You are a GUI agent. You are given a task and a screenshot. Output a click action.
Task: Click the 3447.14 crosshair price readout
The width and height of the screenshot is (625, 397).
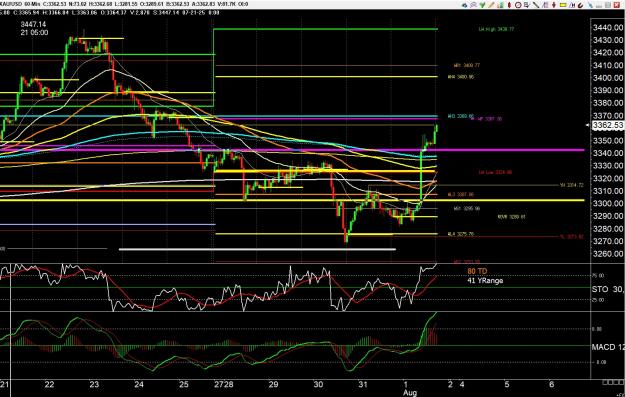pyautogui.click(x=33, y=24)
